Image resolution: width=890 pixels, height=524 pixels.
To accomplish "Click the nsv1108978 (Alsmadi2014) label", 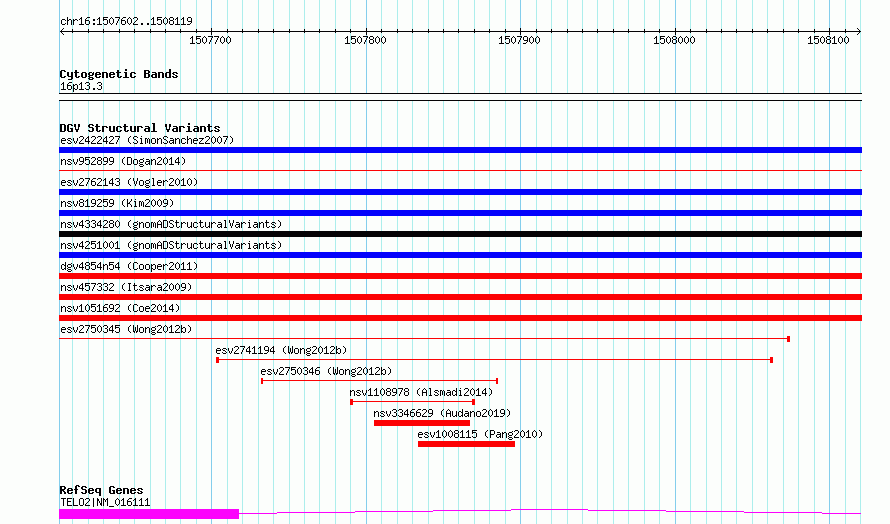I will [421, 392].
